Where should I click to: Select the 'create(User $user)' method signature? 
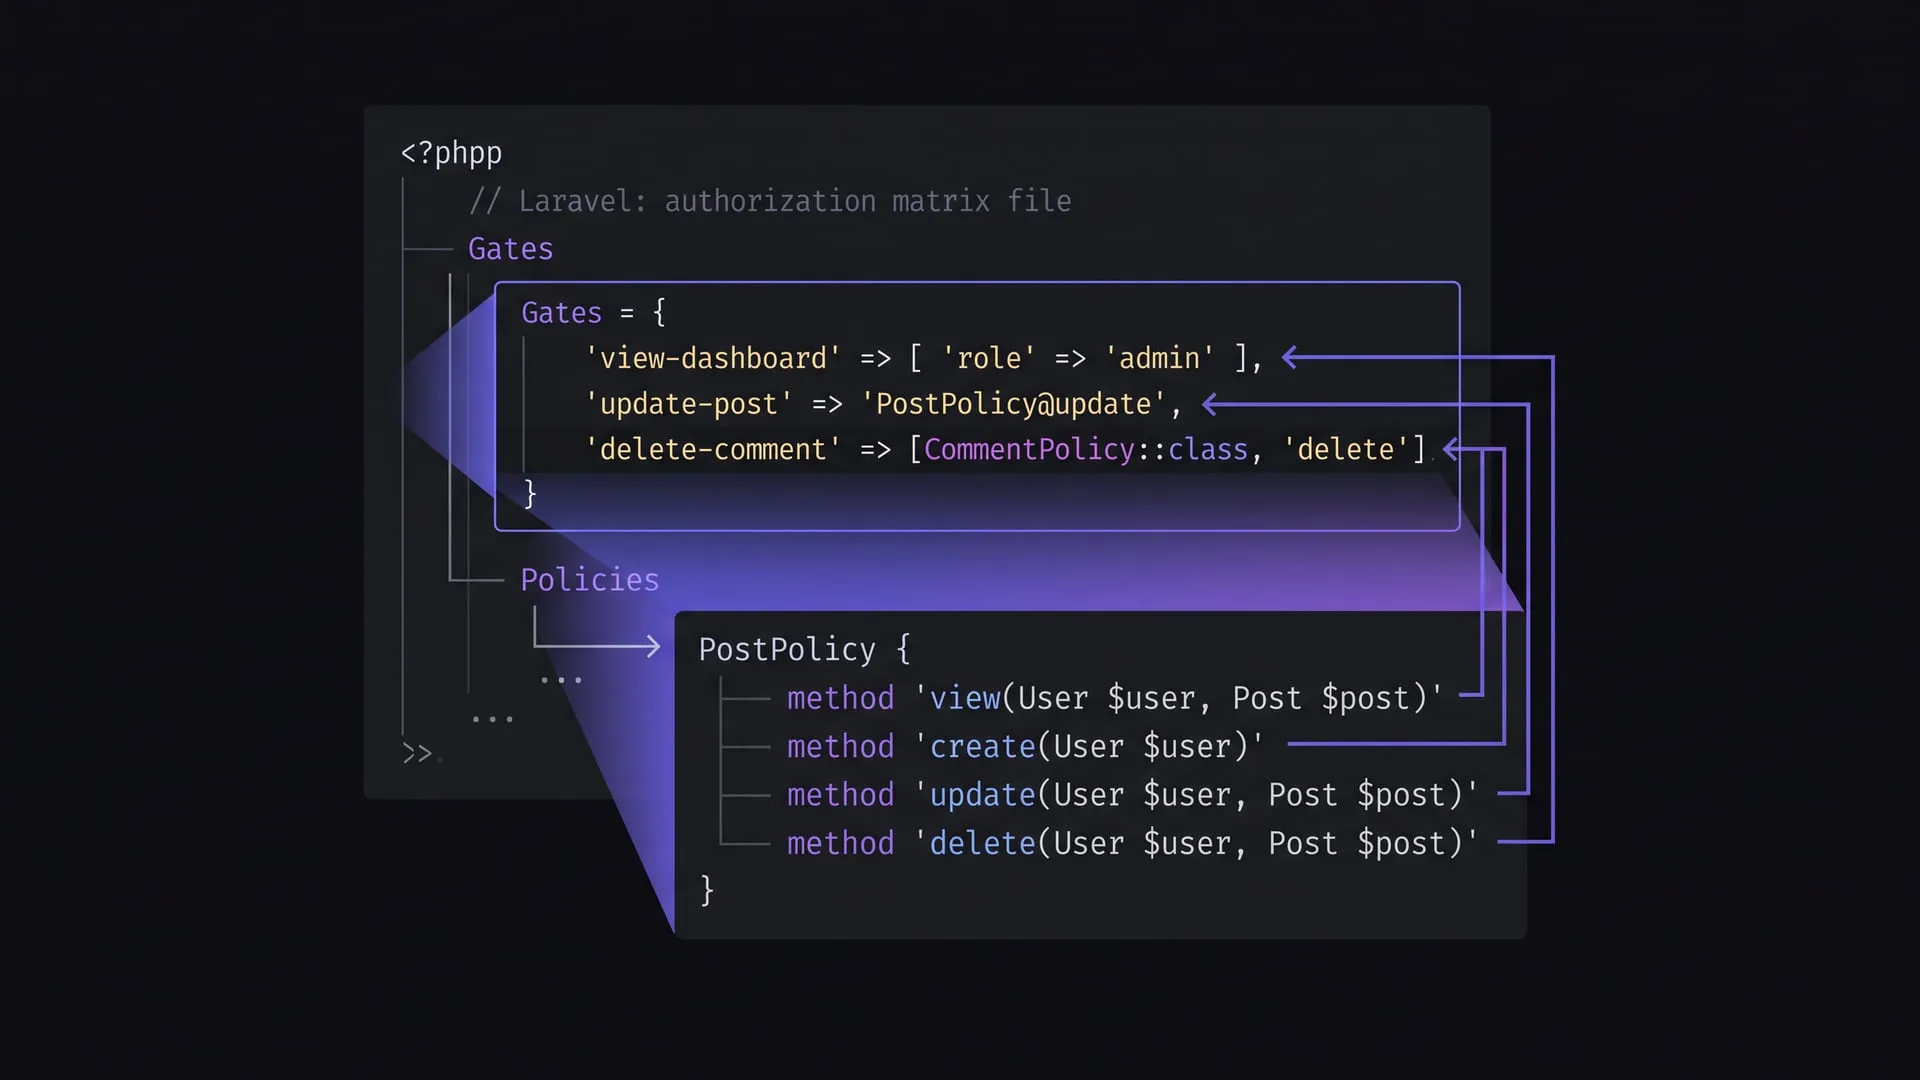pos(1090,747)
